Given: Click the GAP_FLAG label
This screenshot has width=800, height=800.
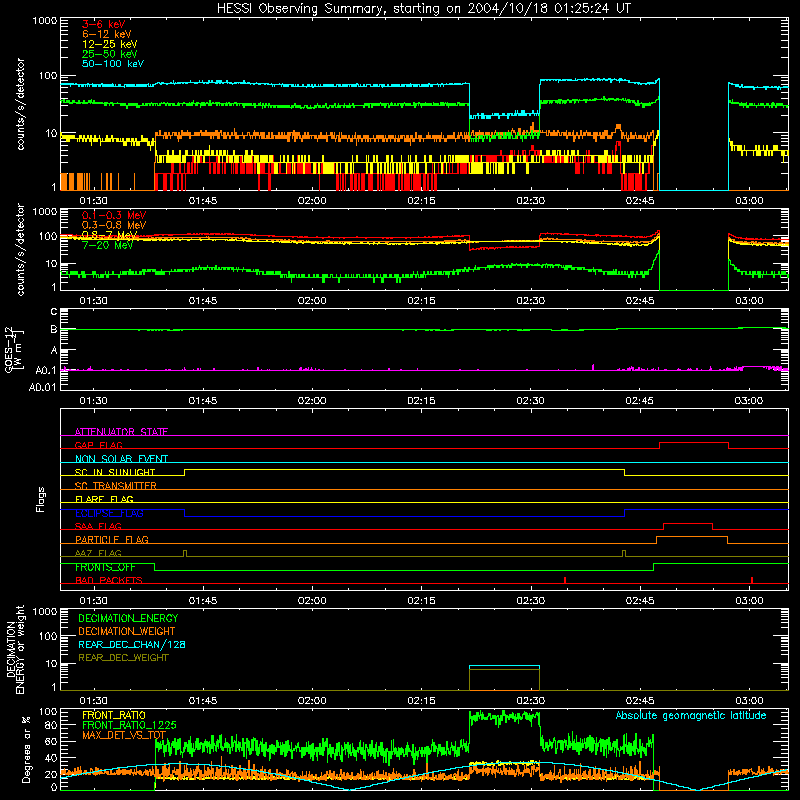Looking at the screenshot, I should pyautogui.click(x=98, y=445).
